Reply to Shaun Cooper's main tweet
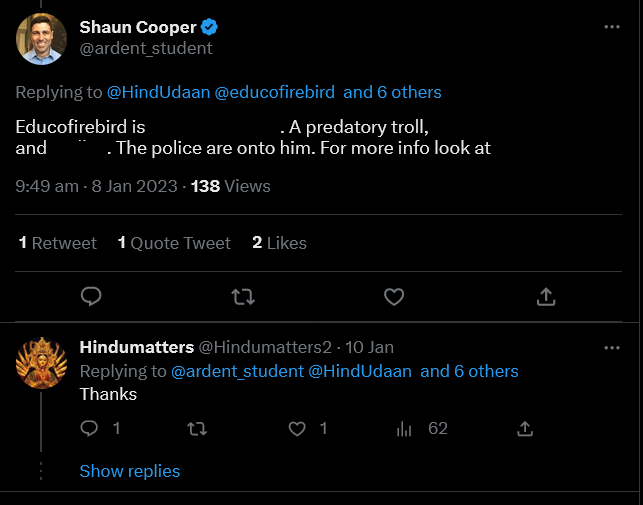This screenshot has height=505, width=643. point(92,296)
